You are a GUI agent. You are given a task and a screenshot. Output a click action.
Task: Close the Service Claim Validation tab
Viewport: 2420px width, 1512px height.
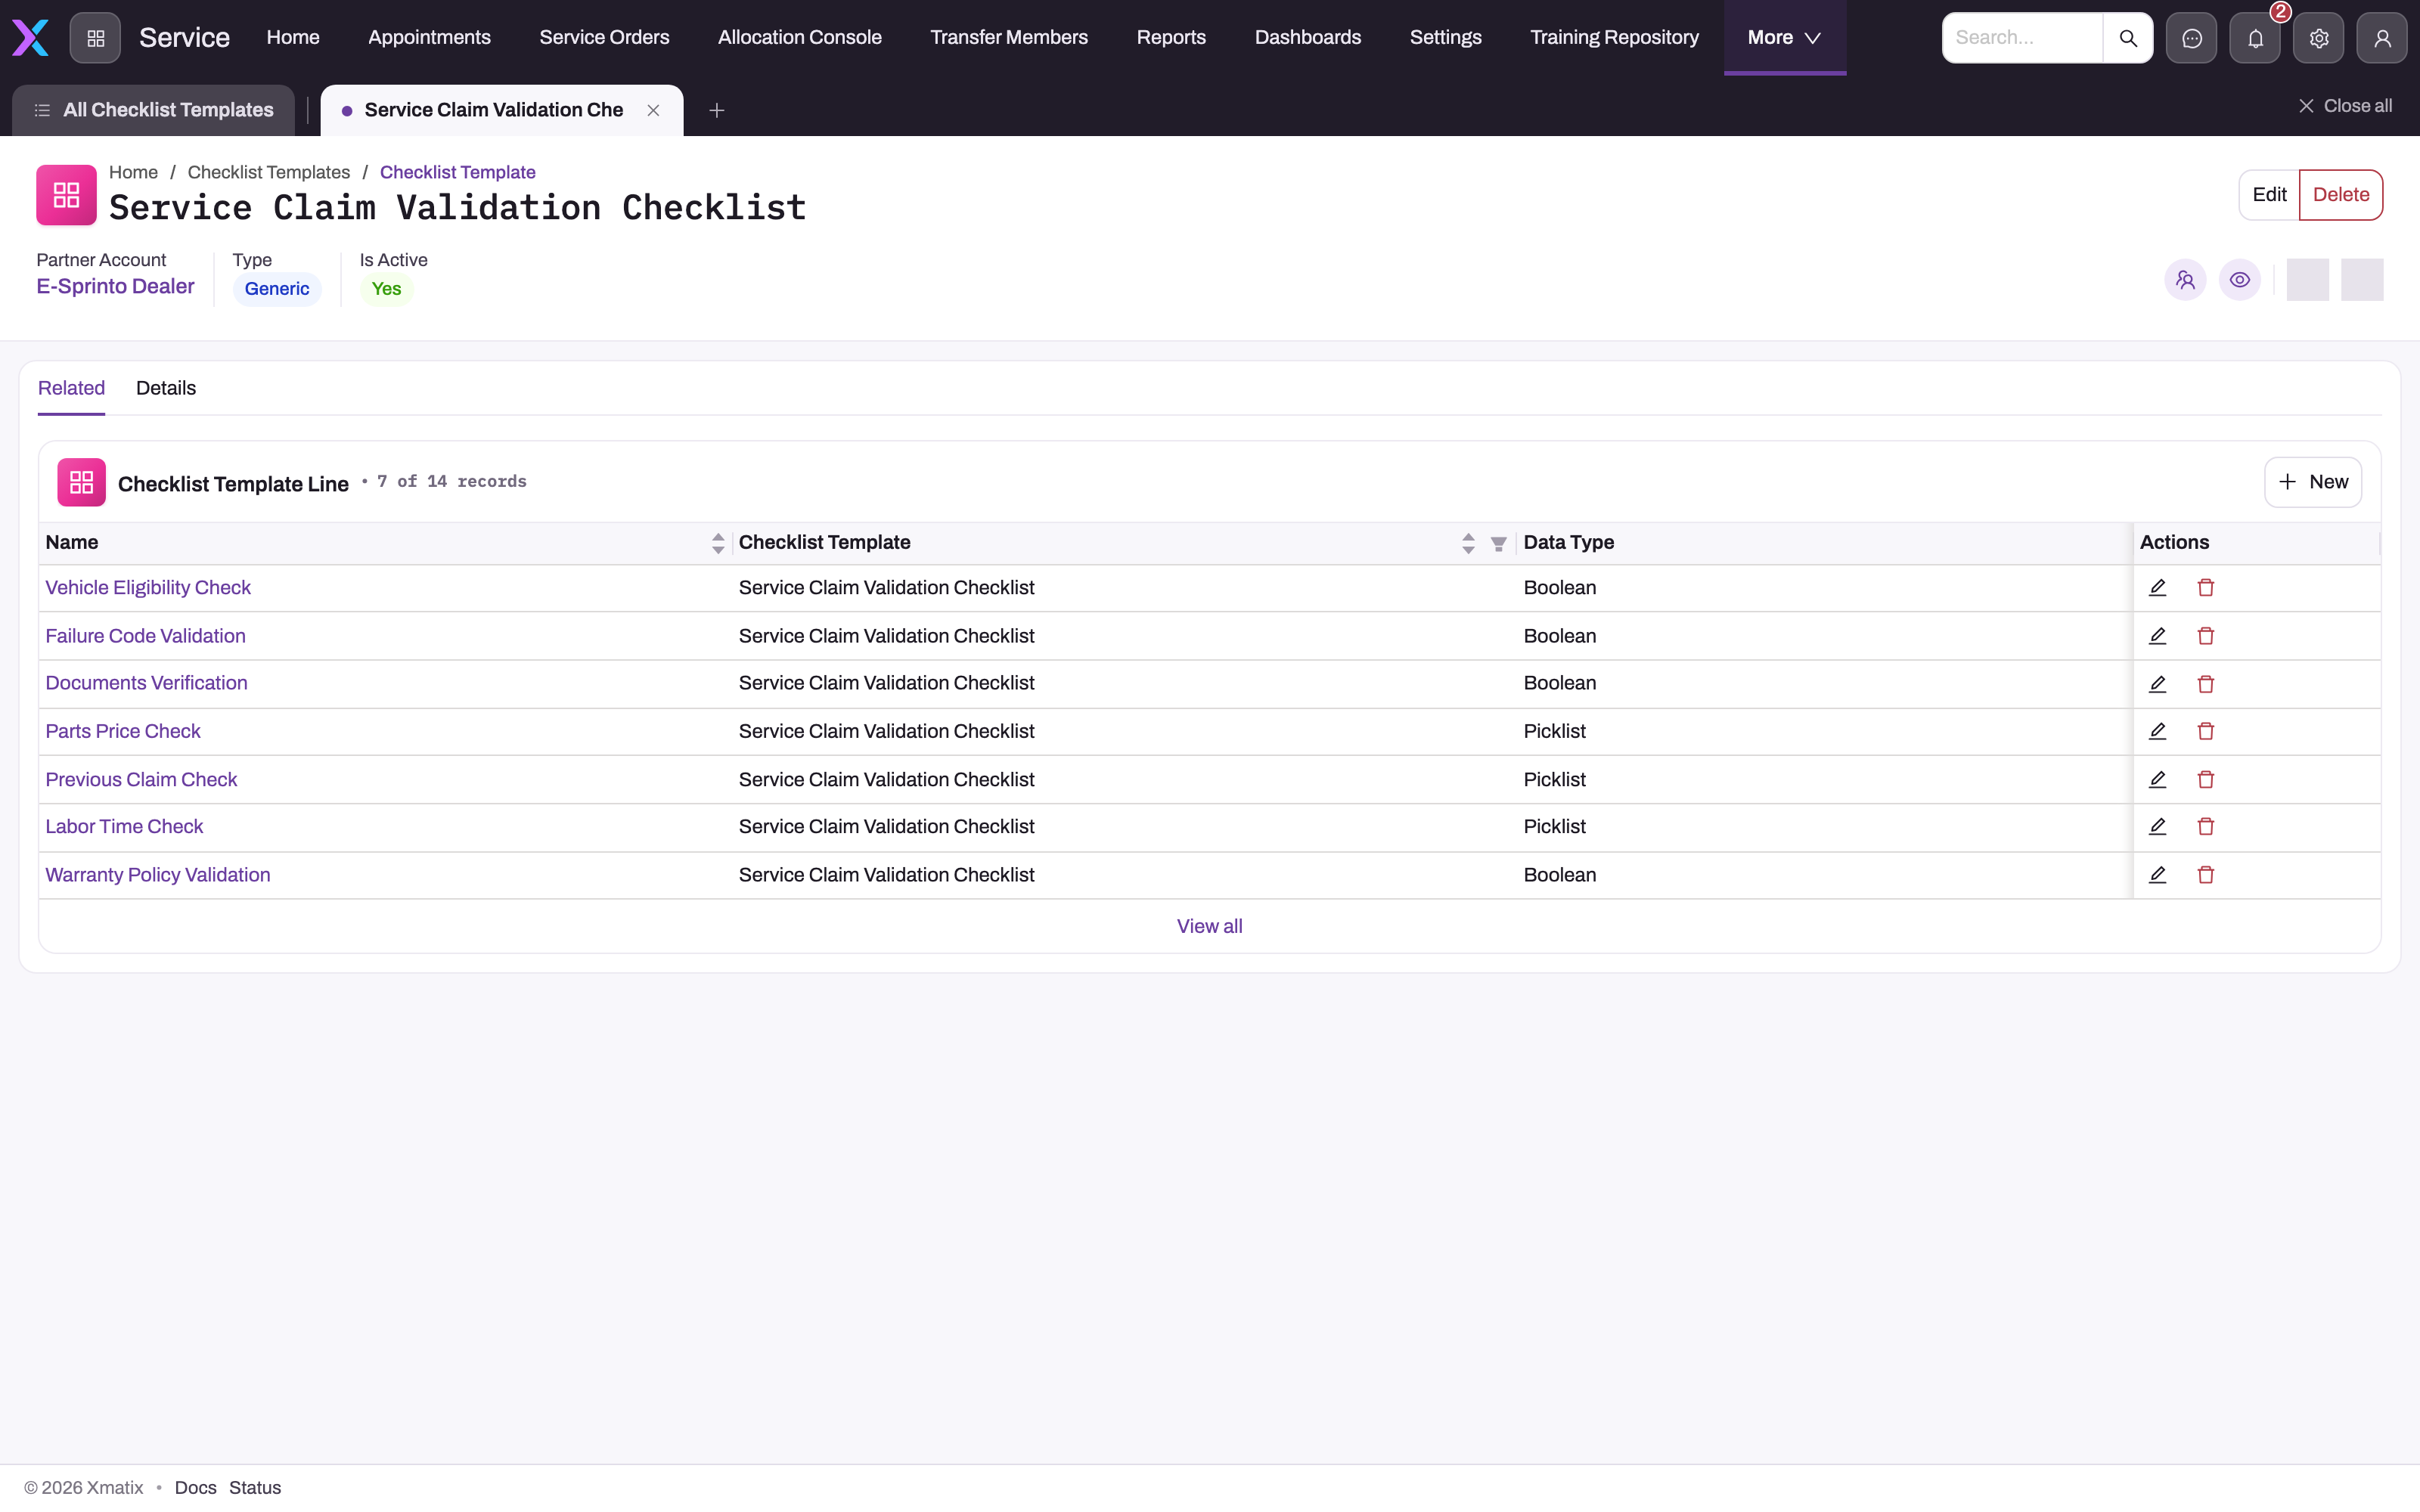653,110
